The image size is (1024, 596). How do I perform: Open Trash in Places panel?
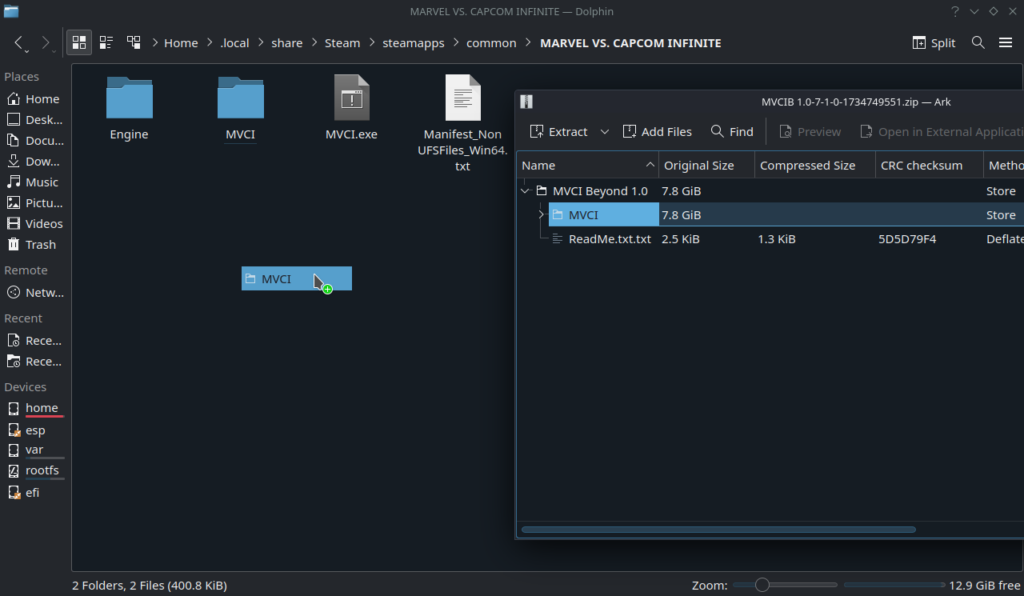(x=40, y=244)
